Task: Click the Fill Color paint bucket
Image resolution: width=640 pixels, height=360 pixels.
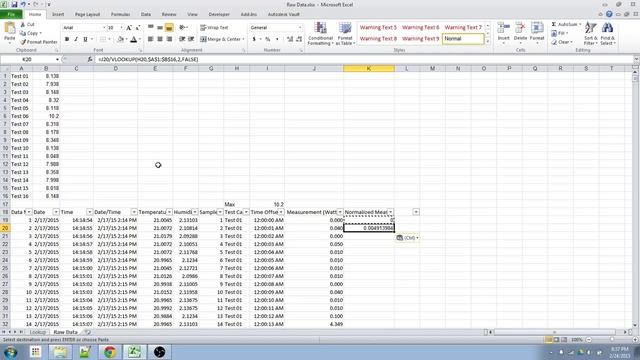Action: tap(120, 39)
